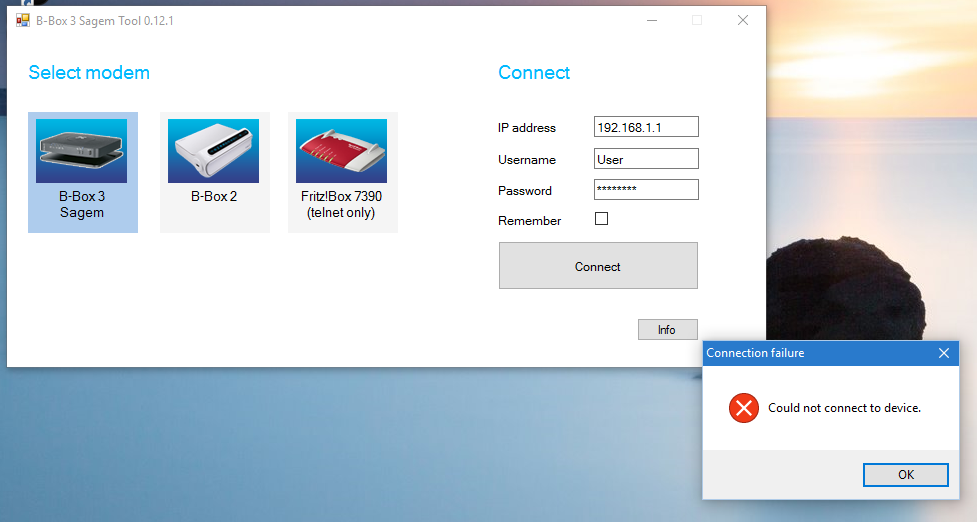Close the Connection failure dialog with X
977x522 pixels.
[943, 353]
